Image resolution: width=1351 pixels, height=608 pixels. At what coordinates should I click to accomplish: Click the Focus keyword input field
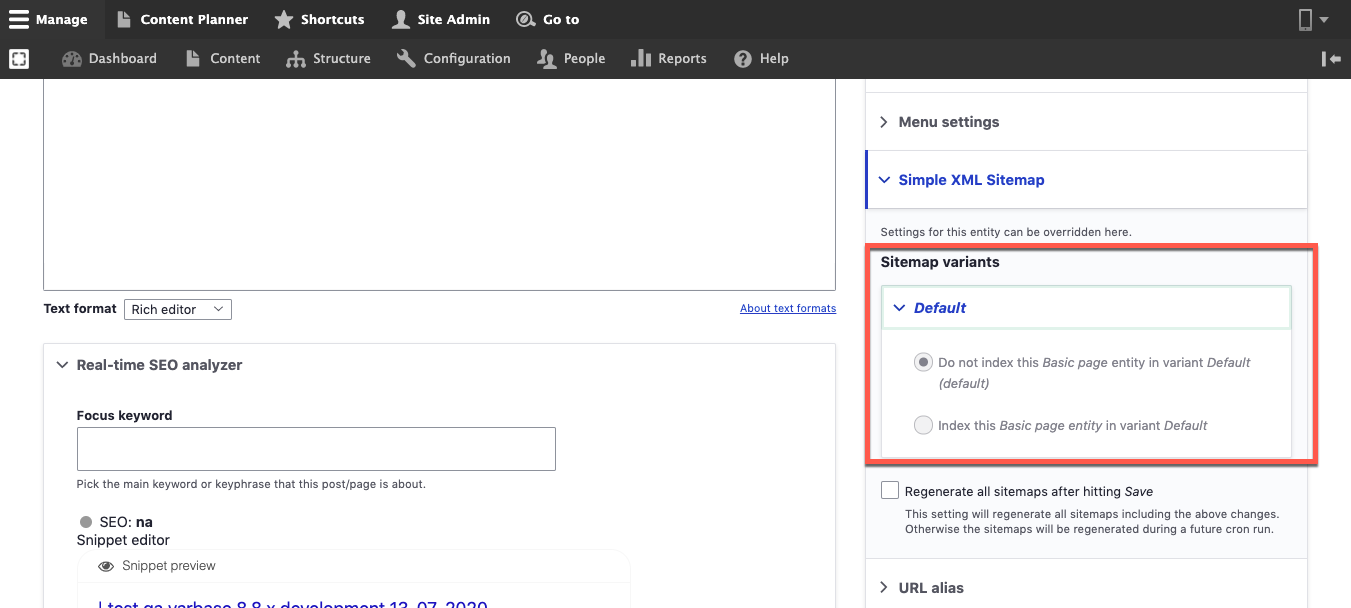pos(316,449)
